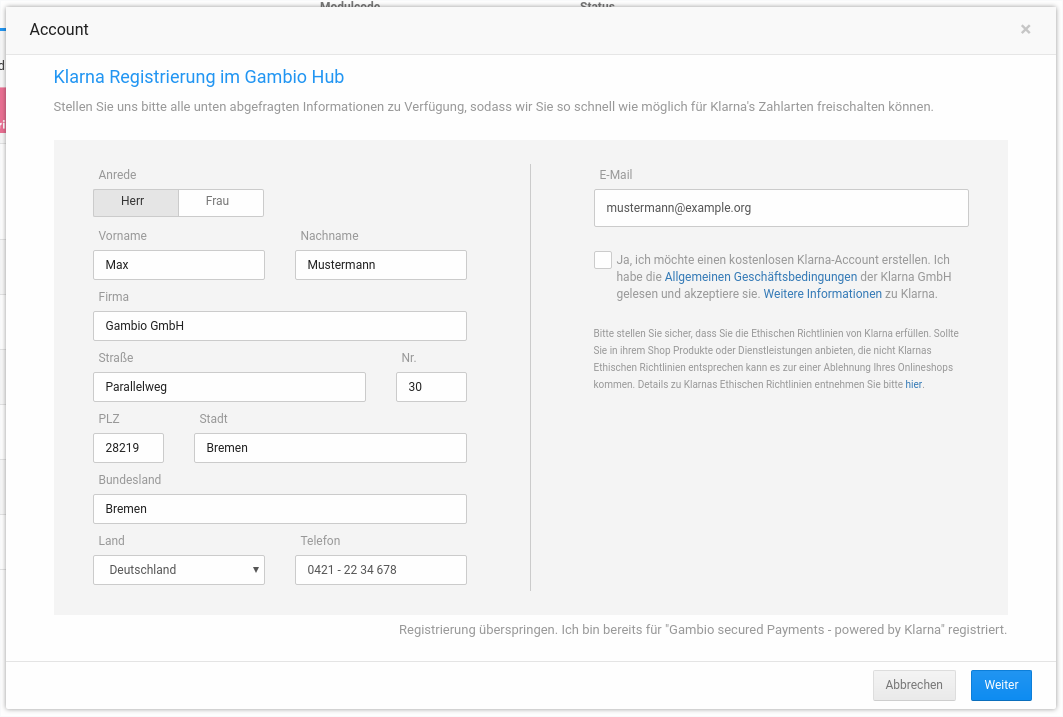
Task: Select the Herr salutation option
Action: (x=135, y=202)
